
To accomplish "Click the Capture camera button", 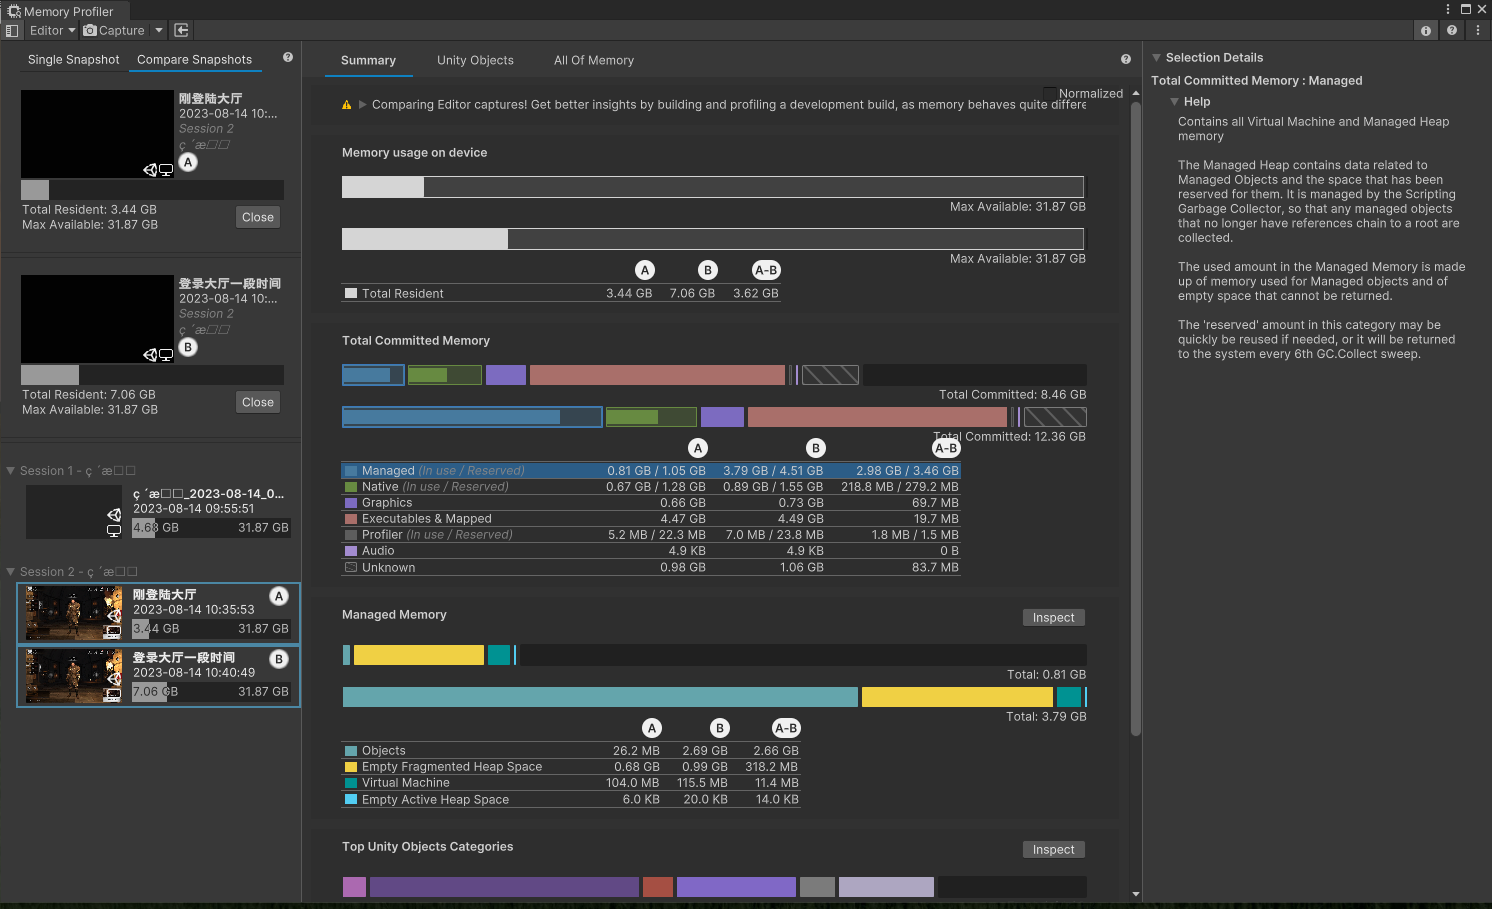I will point(115,31).
